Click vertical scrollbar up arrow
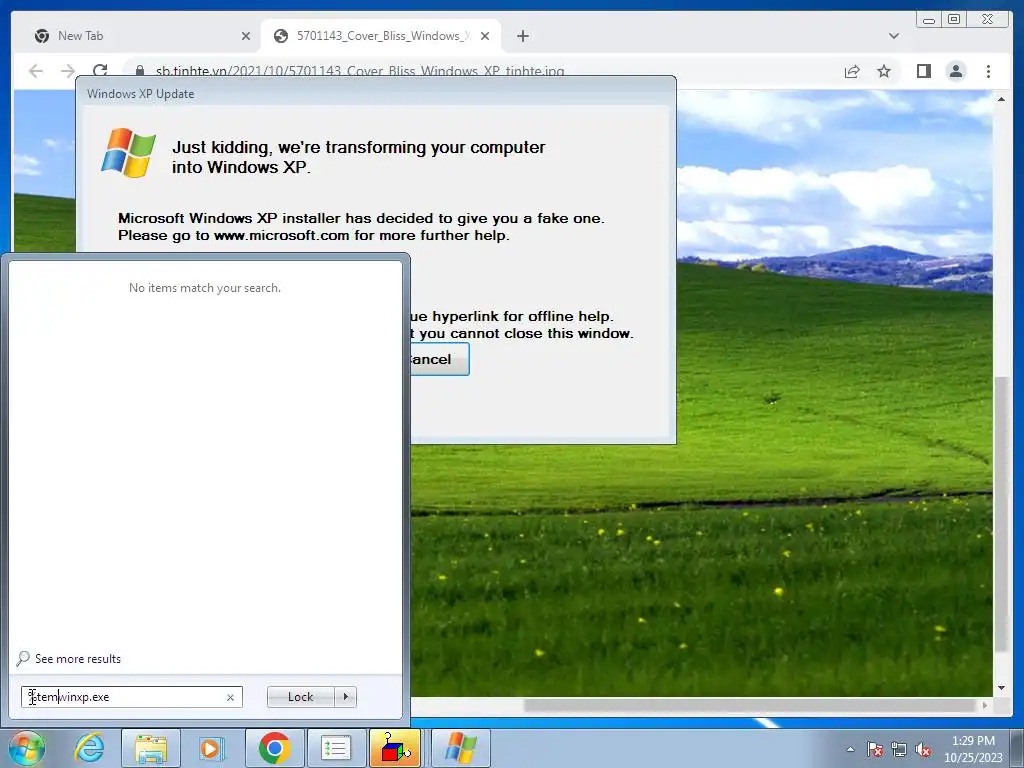Screen dimensions: 1024x768 click(x=1001, y=99)
